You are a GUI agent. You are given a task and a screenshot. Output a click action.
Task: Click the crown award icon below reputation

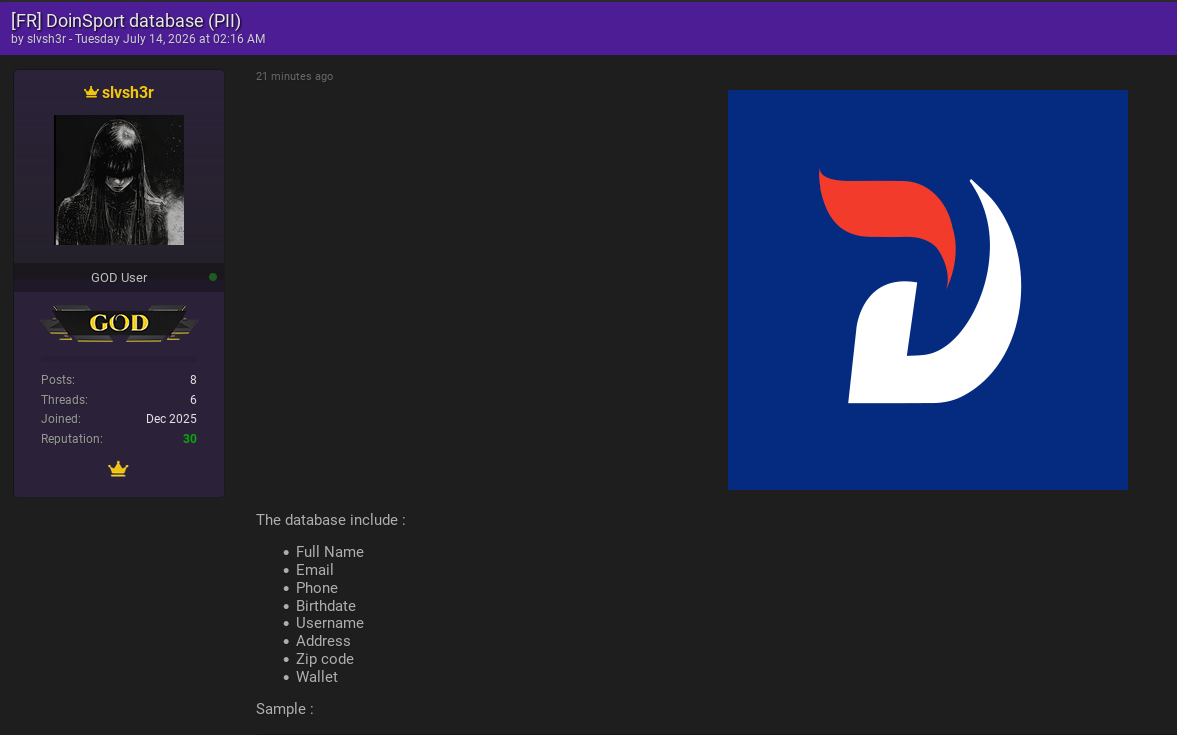tap(118, 469)
